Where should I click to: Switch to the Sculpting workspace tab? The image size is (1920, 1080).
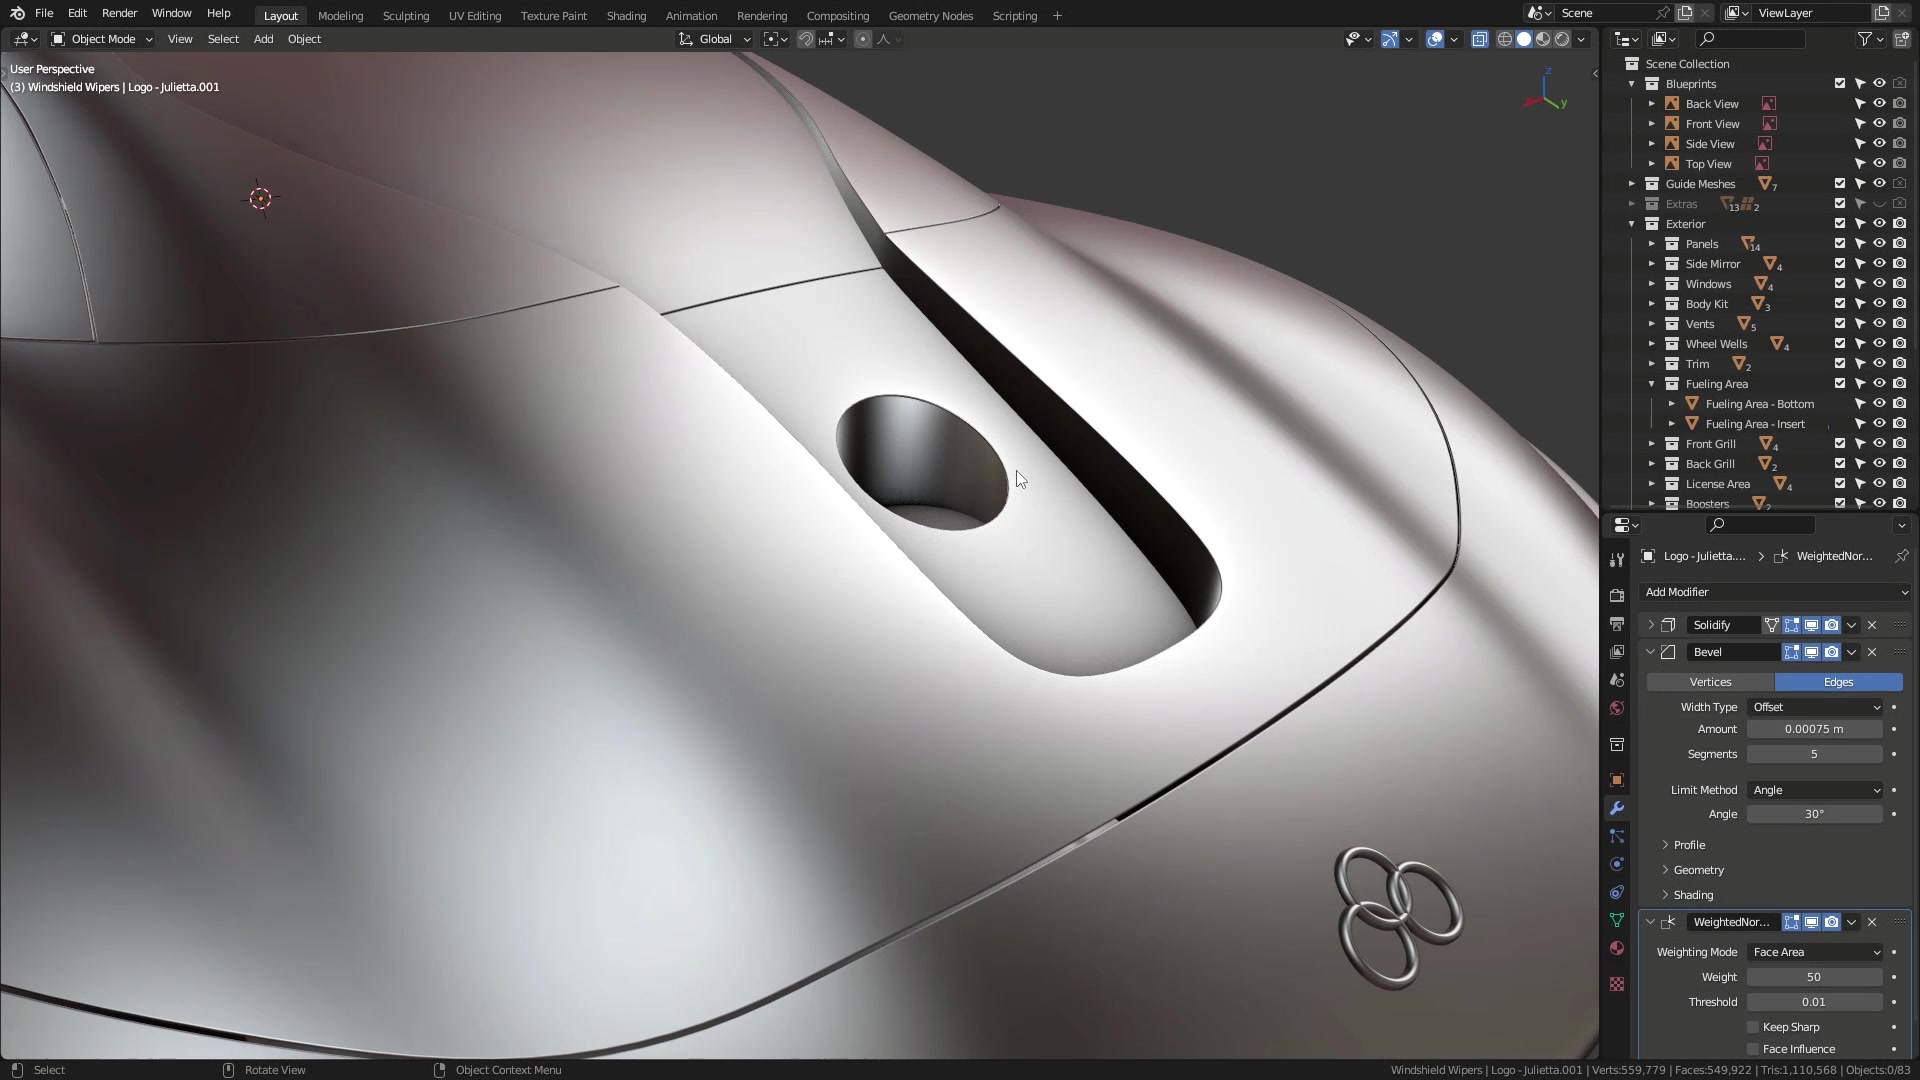406,16
